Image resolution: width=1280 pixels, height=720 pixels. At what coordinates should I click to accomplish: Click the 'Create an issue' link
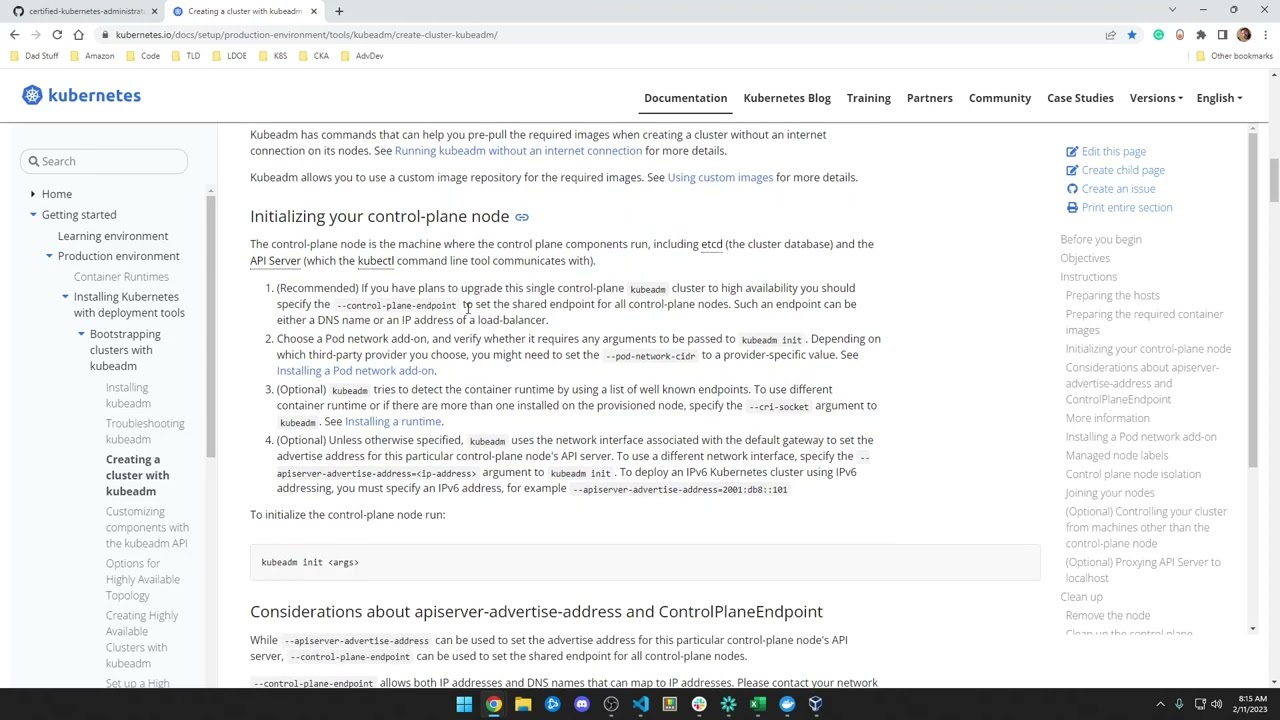(x=1110, y=189)
